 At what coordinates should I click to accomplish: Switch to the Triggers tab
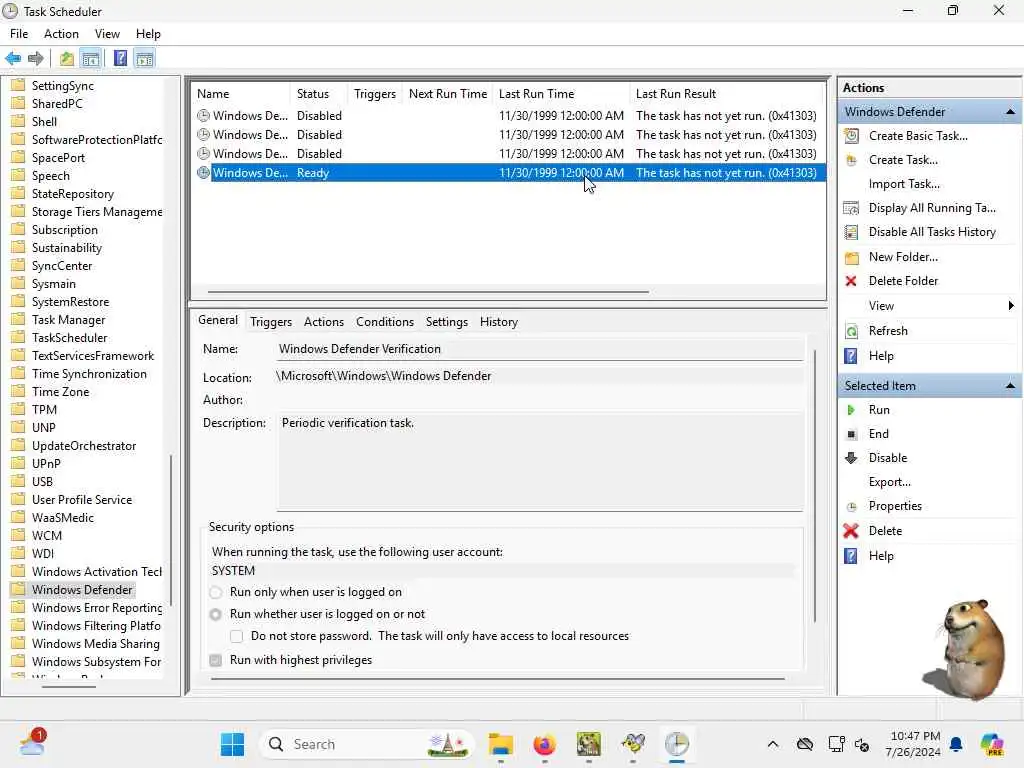pos(271,322)
